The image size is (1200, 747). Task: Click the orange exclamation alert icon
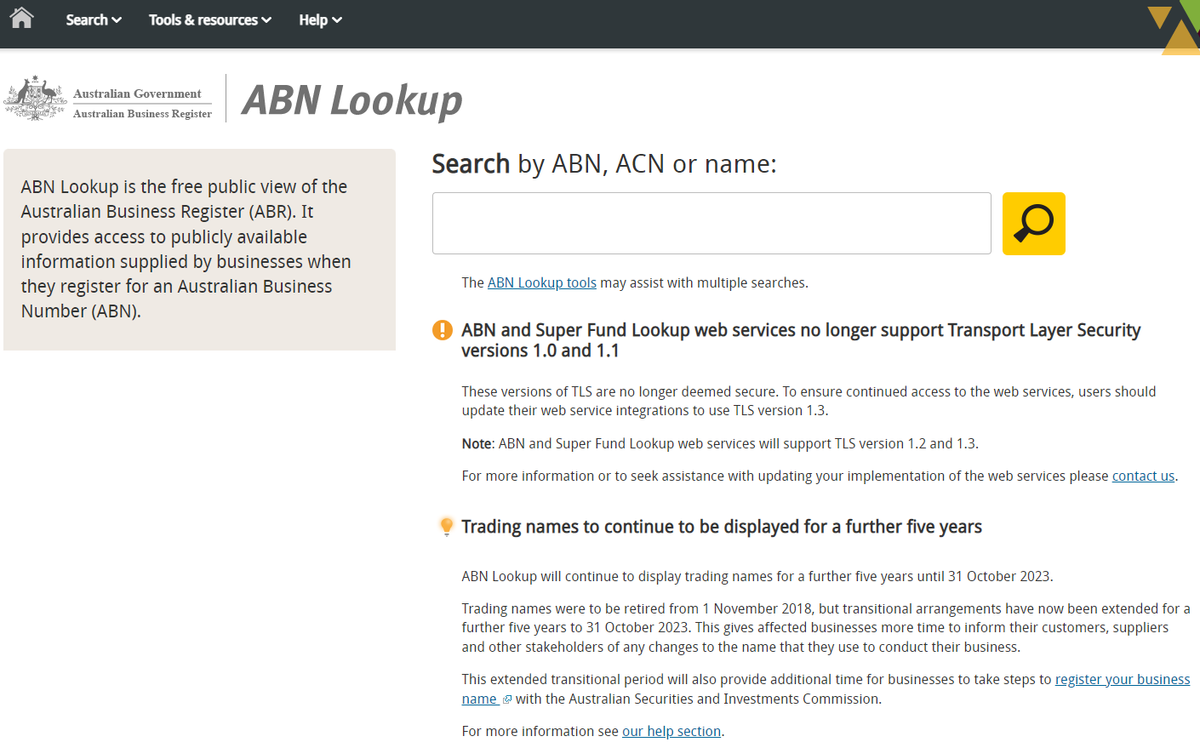pyautogui.click(x=442, y=331)
